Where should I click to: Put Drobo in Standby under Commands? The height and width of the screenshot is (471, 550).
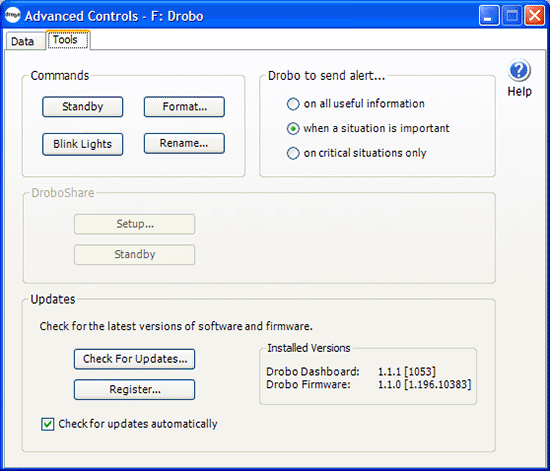tap(82, 107)
